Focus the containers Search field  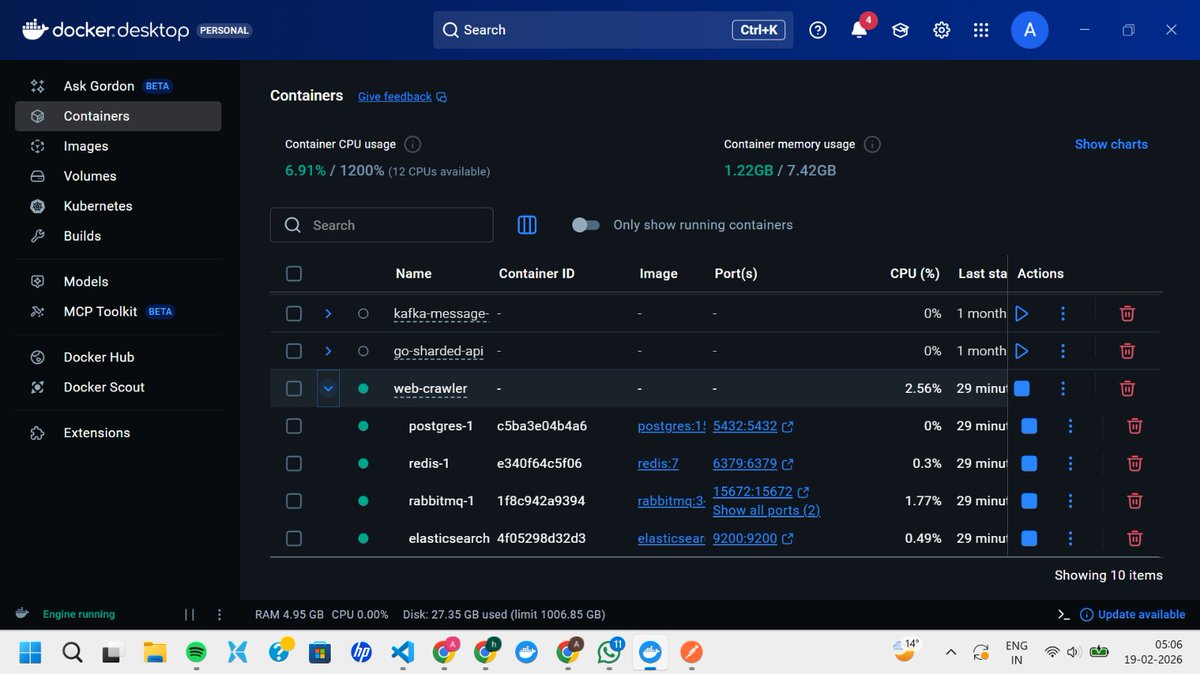(x=381, y=225)
